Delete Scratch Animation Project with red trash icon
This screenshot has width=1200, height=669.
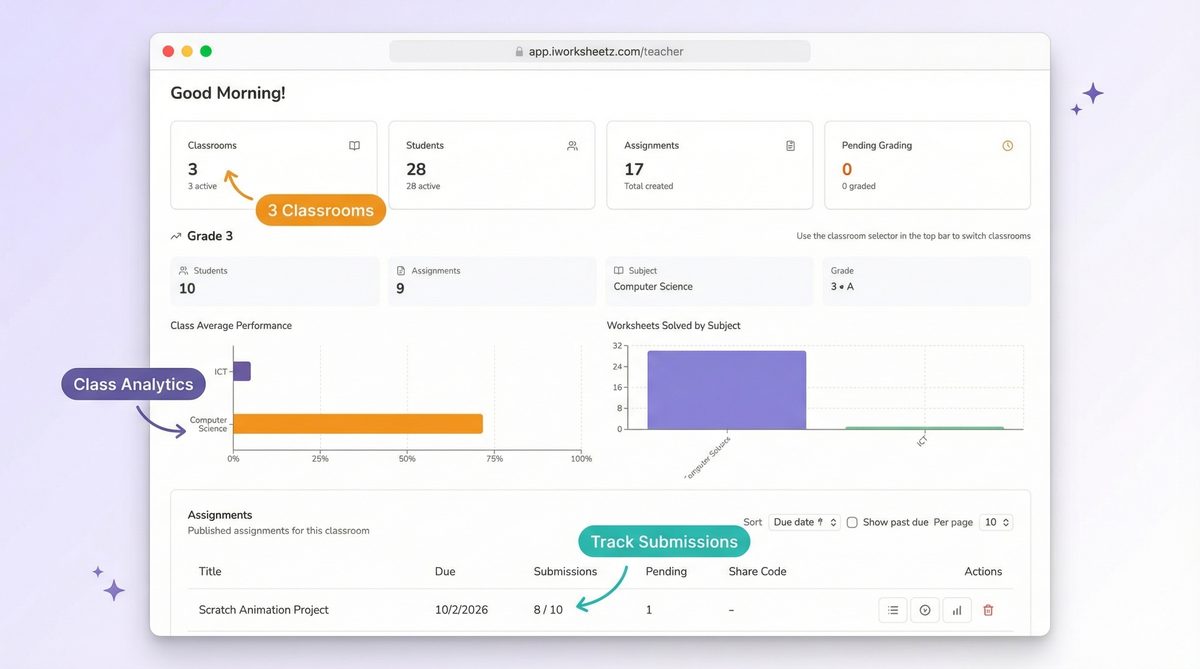tap(988, 610)
